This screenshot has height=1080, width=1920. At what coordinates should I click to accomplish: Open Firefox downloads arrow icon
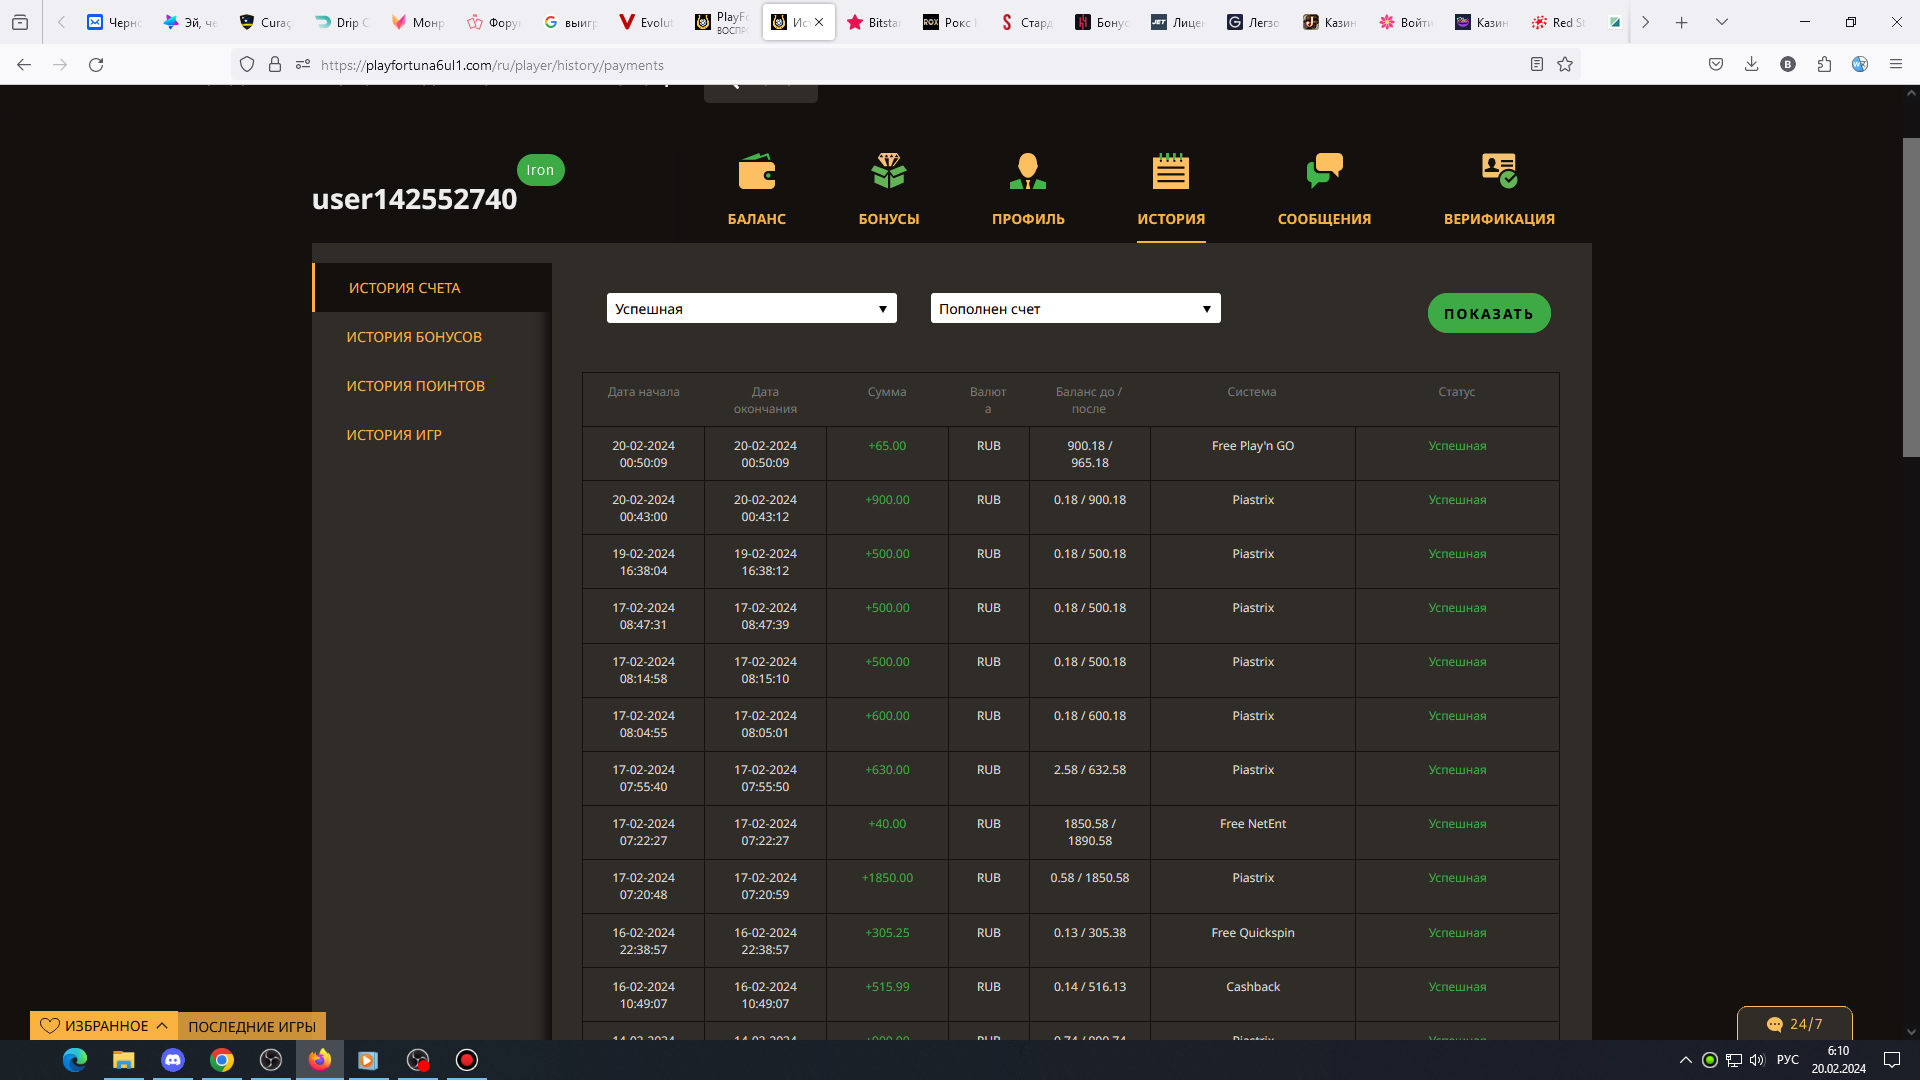click(x=1751, y=65)
